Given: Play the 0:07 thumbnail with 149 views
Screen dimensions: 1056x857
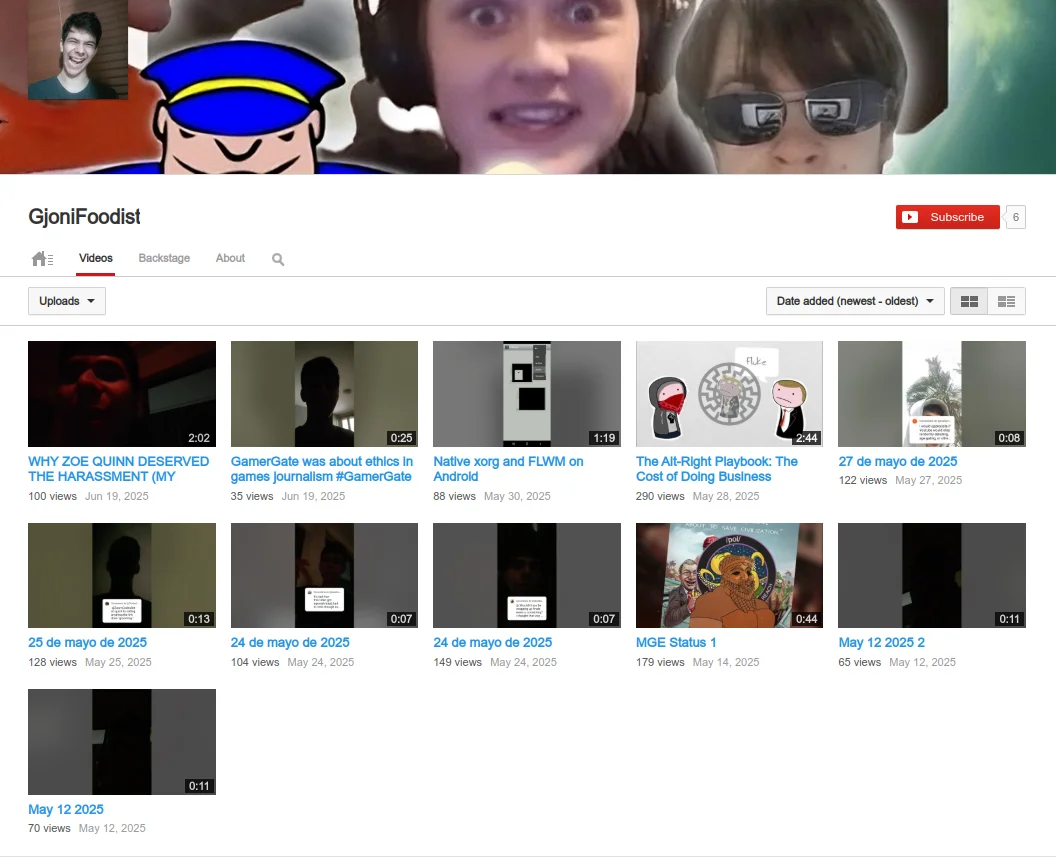Looking at the screenshot, I should point(527,576).
